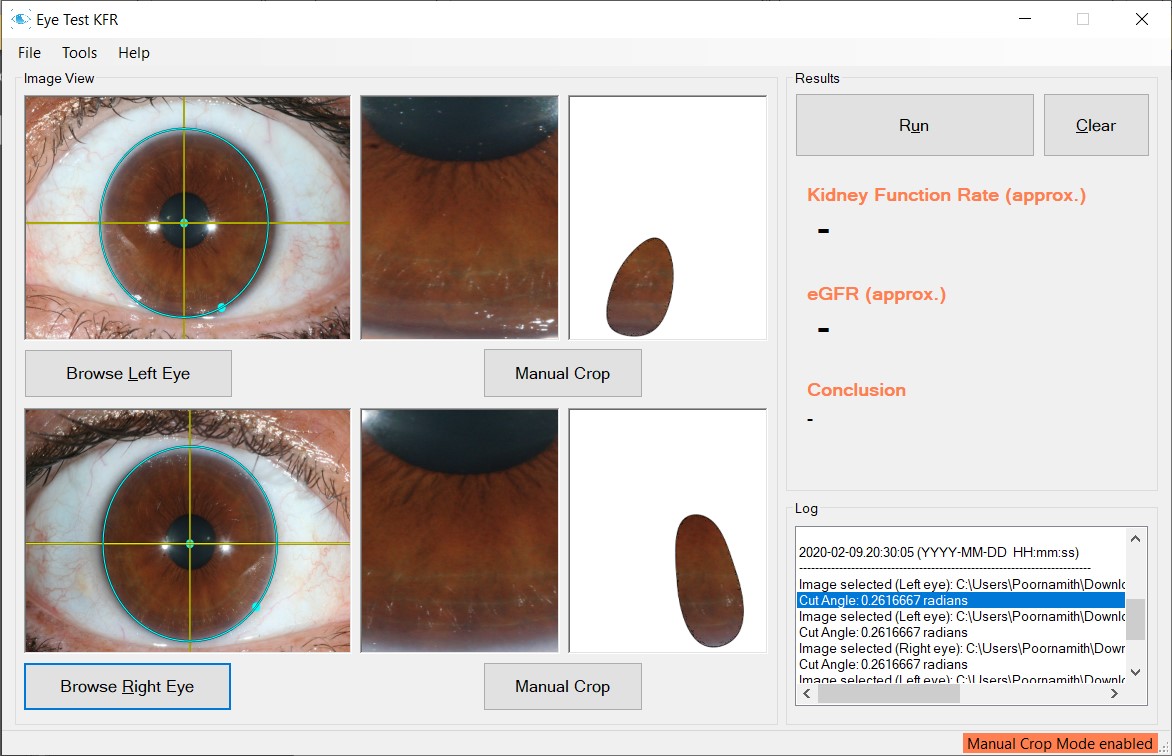
Task: Click the center point of right eye crosshair
Action: click(189, 544)
